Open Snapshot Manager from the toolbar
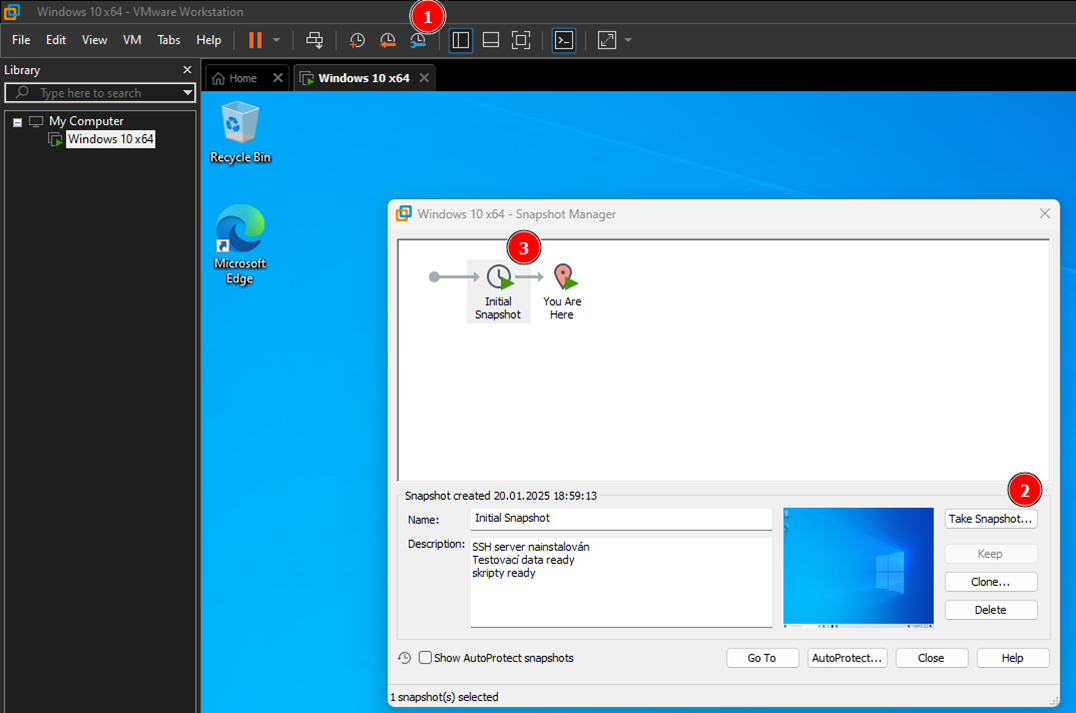 click(418, 40)
